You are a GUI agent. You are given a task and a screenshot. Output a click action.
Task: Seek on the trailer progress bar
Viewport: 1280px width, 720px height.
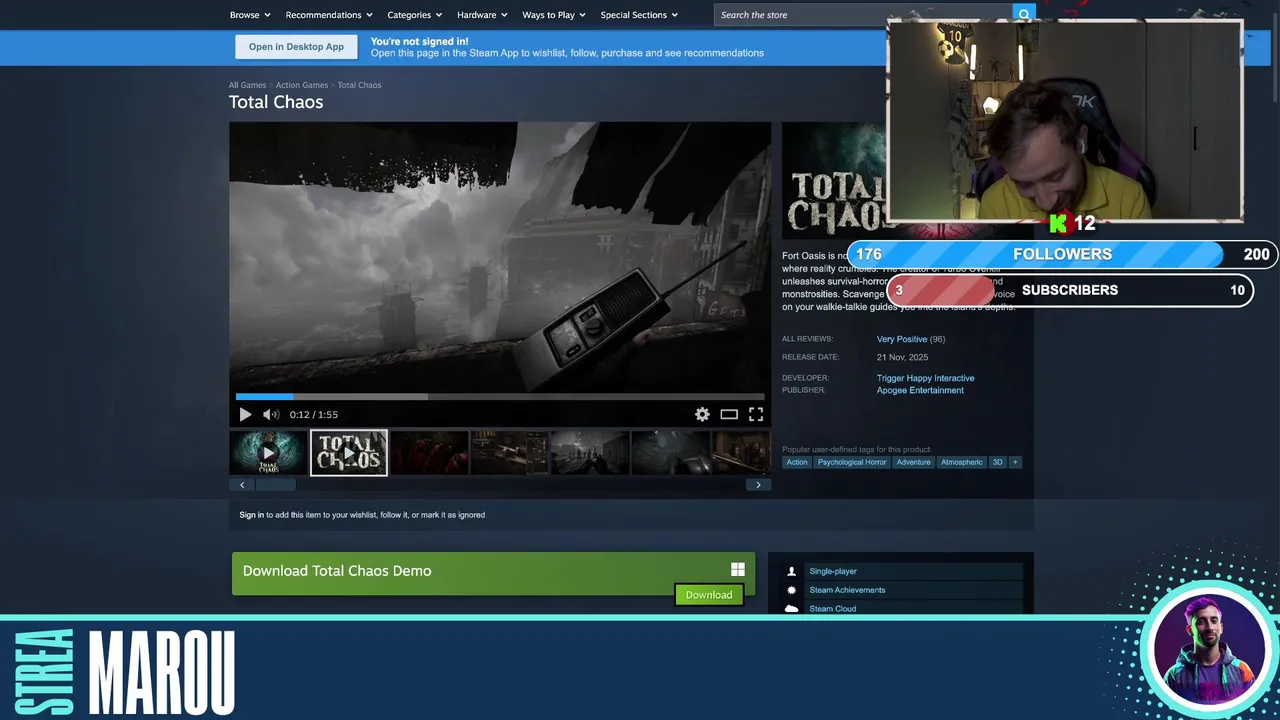[500, 396]
